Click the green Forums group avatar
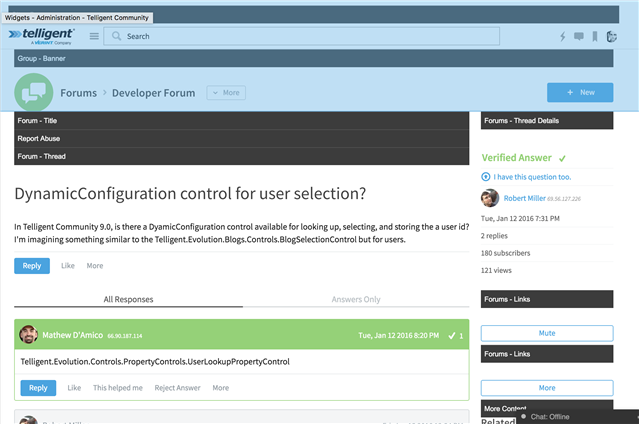This screenshot has width=639, height=424. tap(34, 92)
